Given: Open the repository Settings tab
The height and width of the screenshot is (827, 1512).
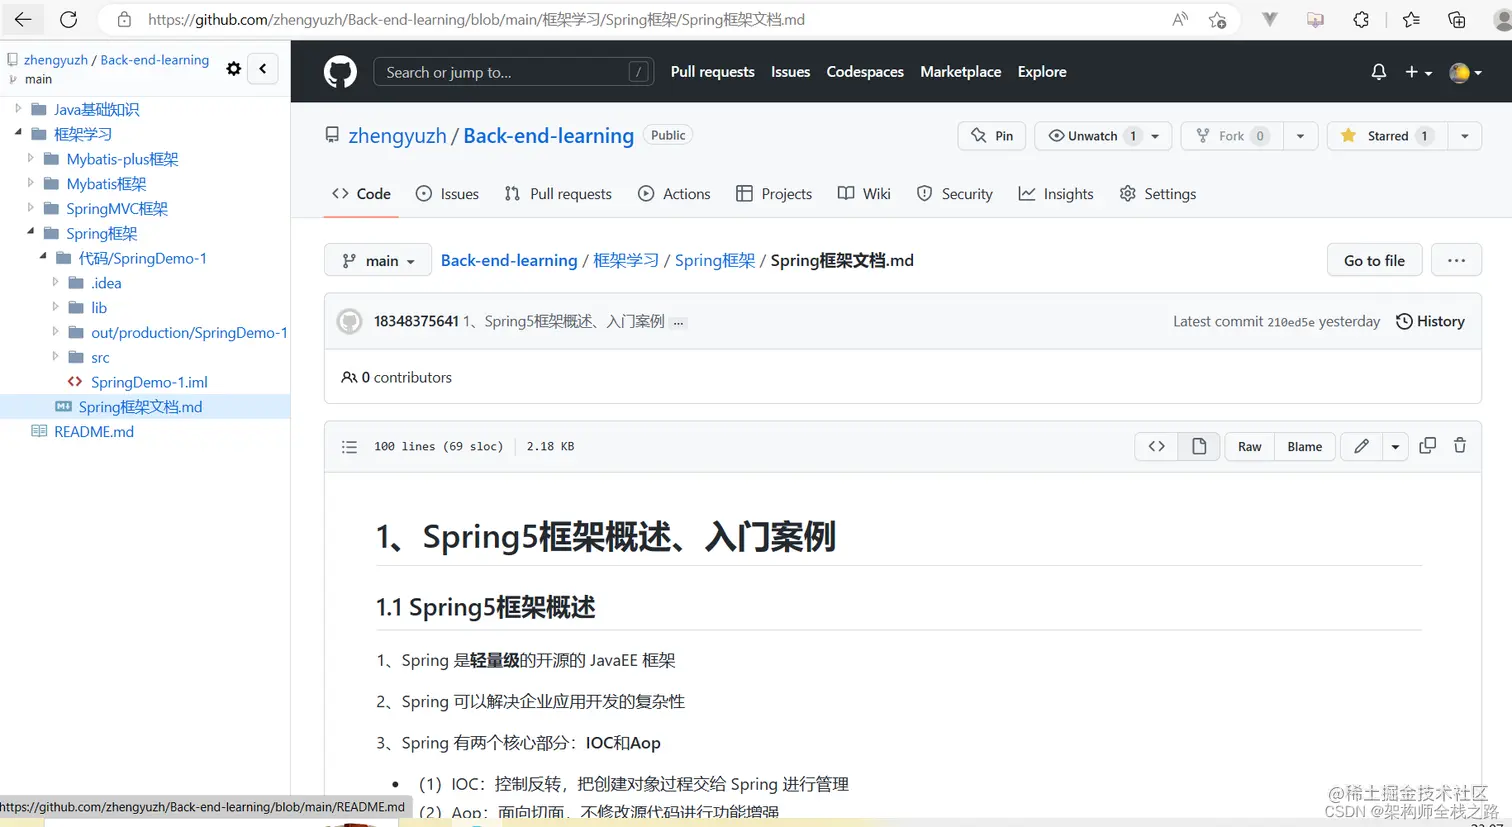Looking at the screenshot, I should (x=1158, y=194).
